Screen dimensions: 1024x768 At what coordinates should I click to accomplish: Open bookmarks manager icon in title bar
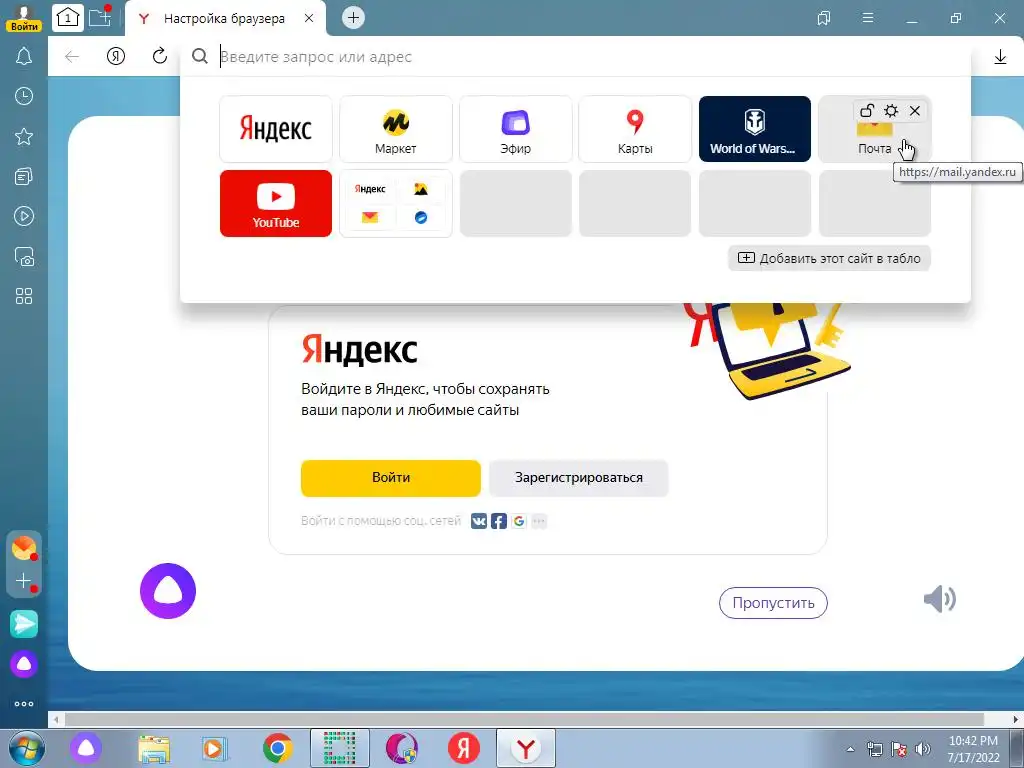[824, 18]
